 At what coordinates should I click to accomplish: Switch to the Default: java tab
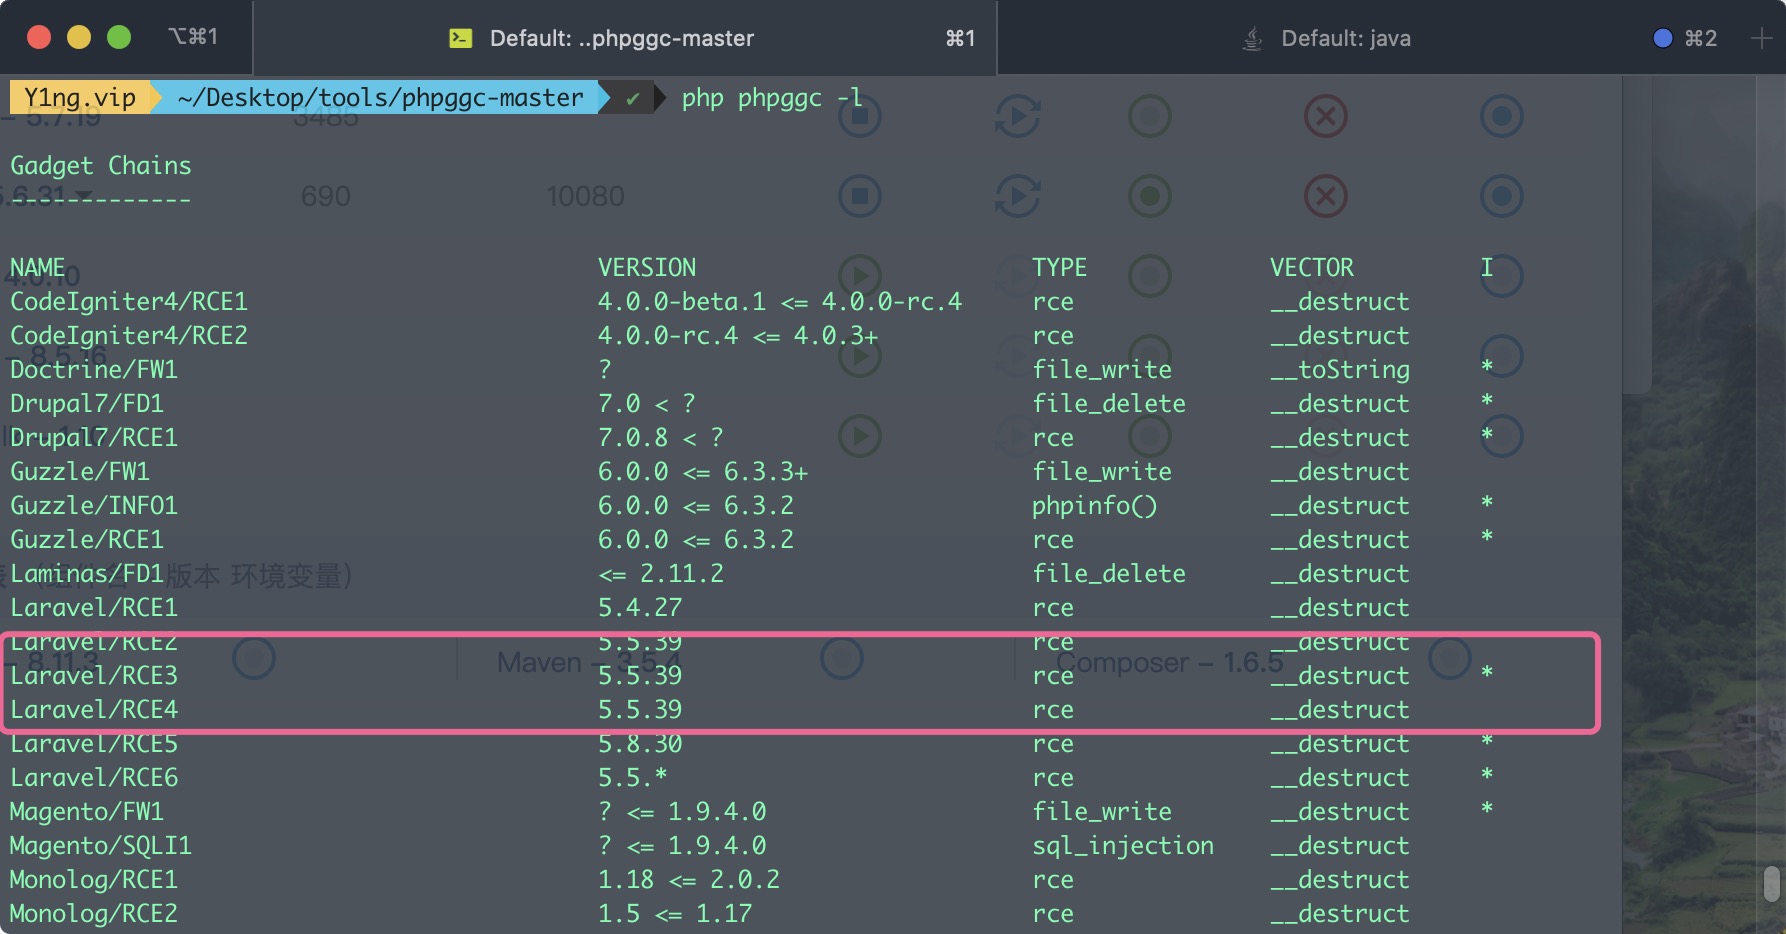click(1345, 38)
